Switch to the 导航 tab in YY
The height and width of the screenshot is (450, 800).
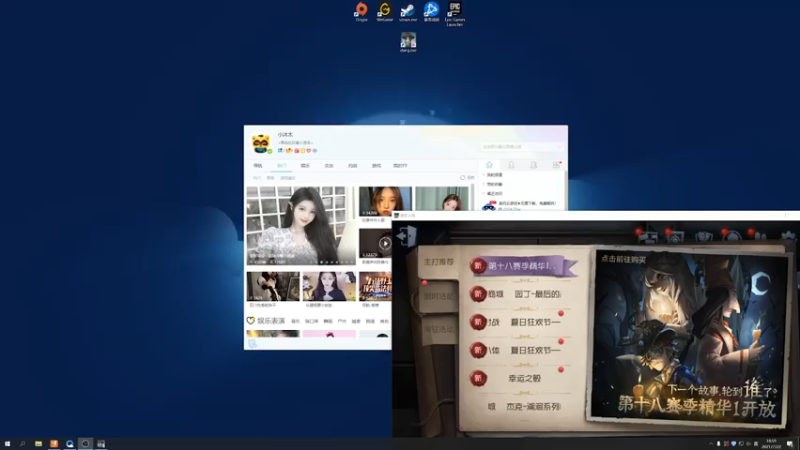[x=258, y=165]
